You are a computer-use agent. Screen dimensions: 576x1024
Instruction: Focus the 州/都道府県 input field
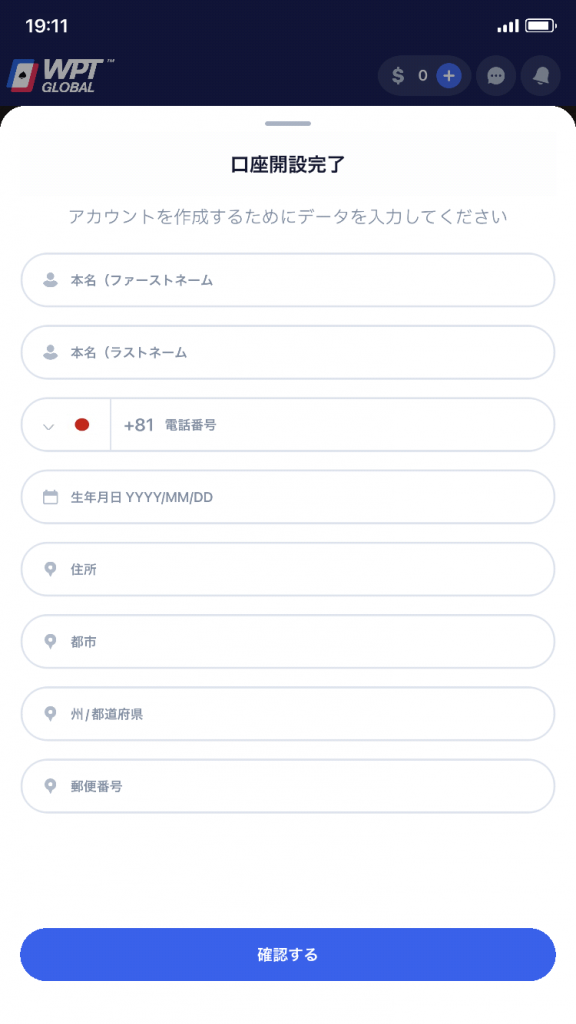pos(288,714)
